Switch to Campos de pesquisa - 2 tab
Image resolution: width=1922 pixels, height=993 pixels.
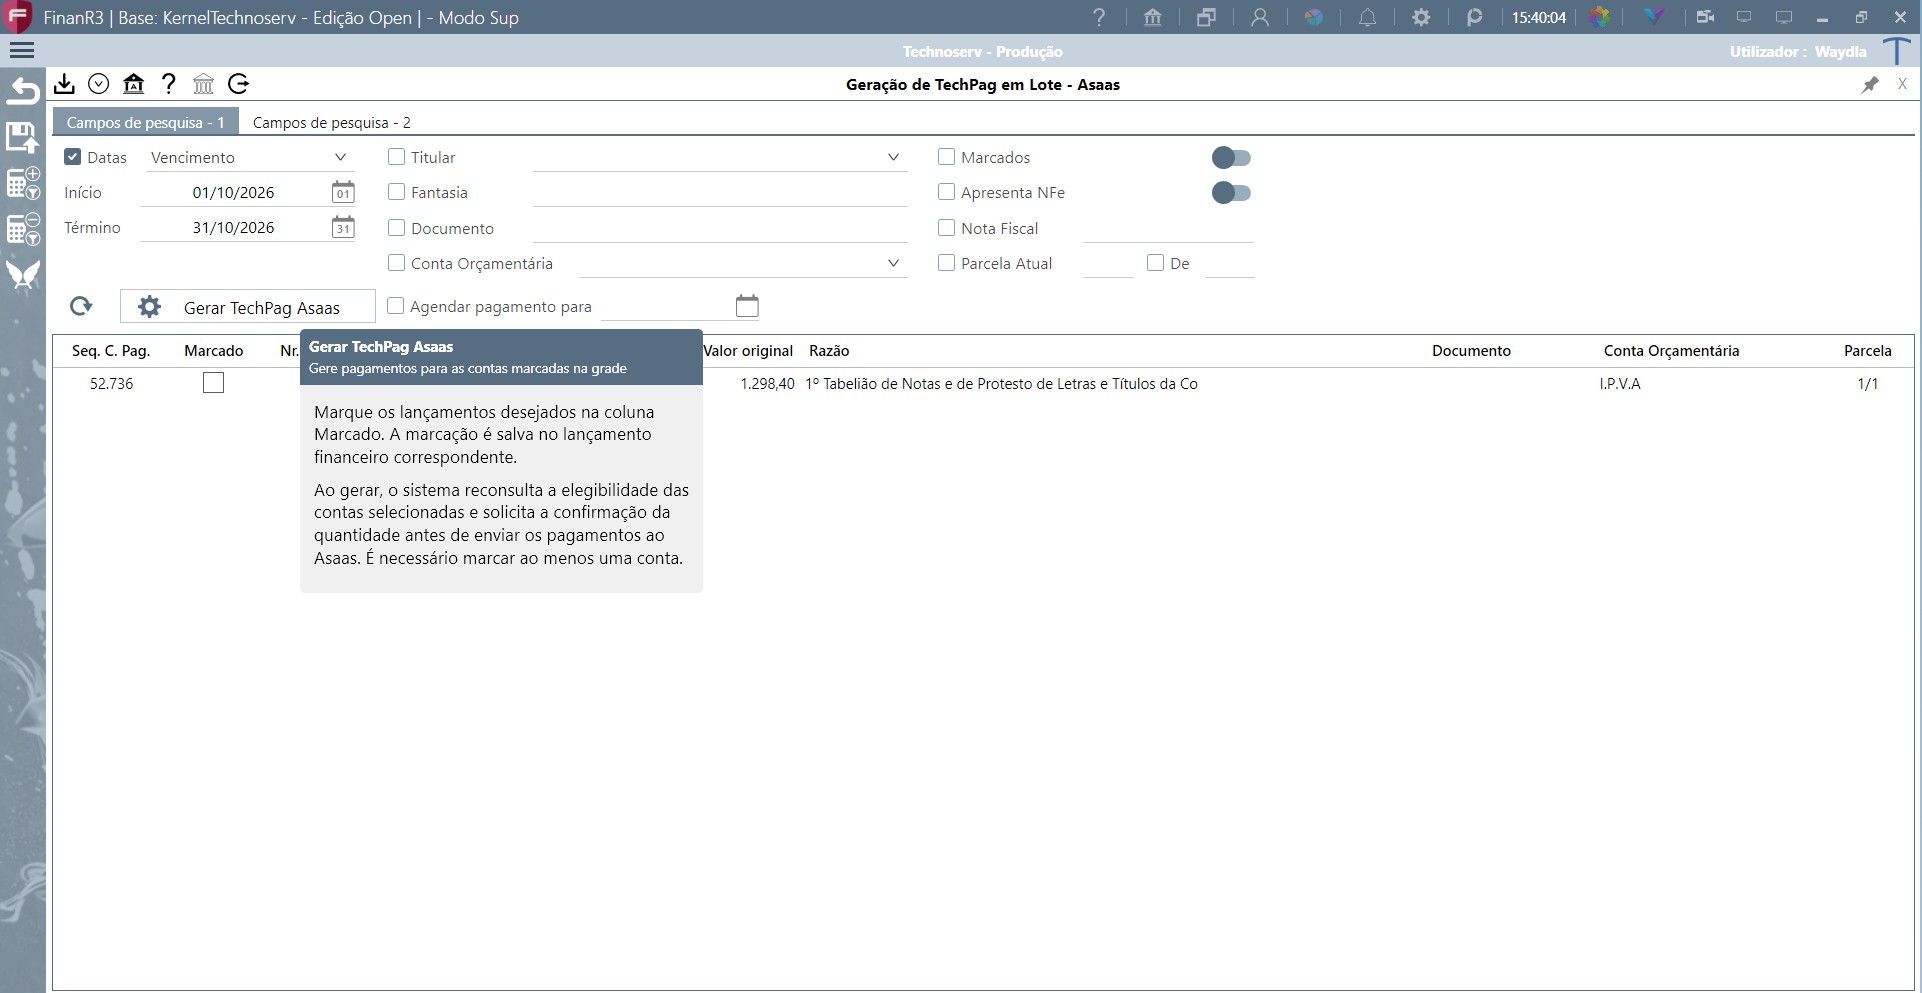[x=332, y=122]
